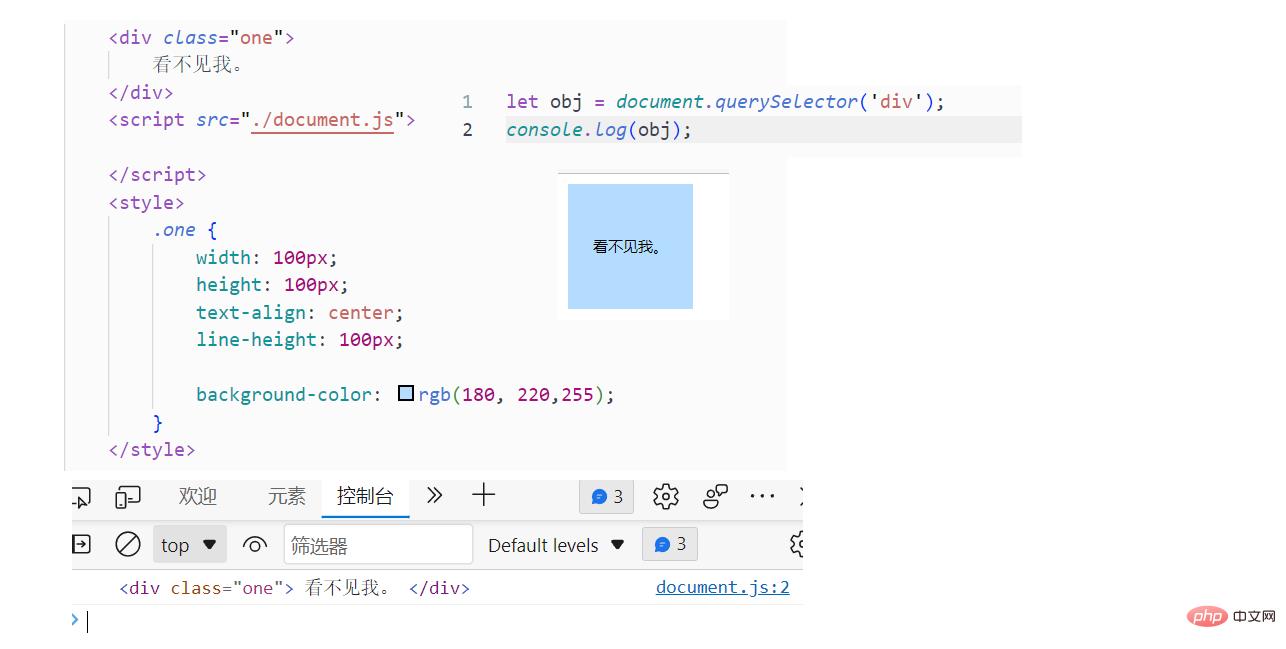Show the console sidebar panel icon
1286x649 pixels.
pyautogui.click(x=81, y=544)
